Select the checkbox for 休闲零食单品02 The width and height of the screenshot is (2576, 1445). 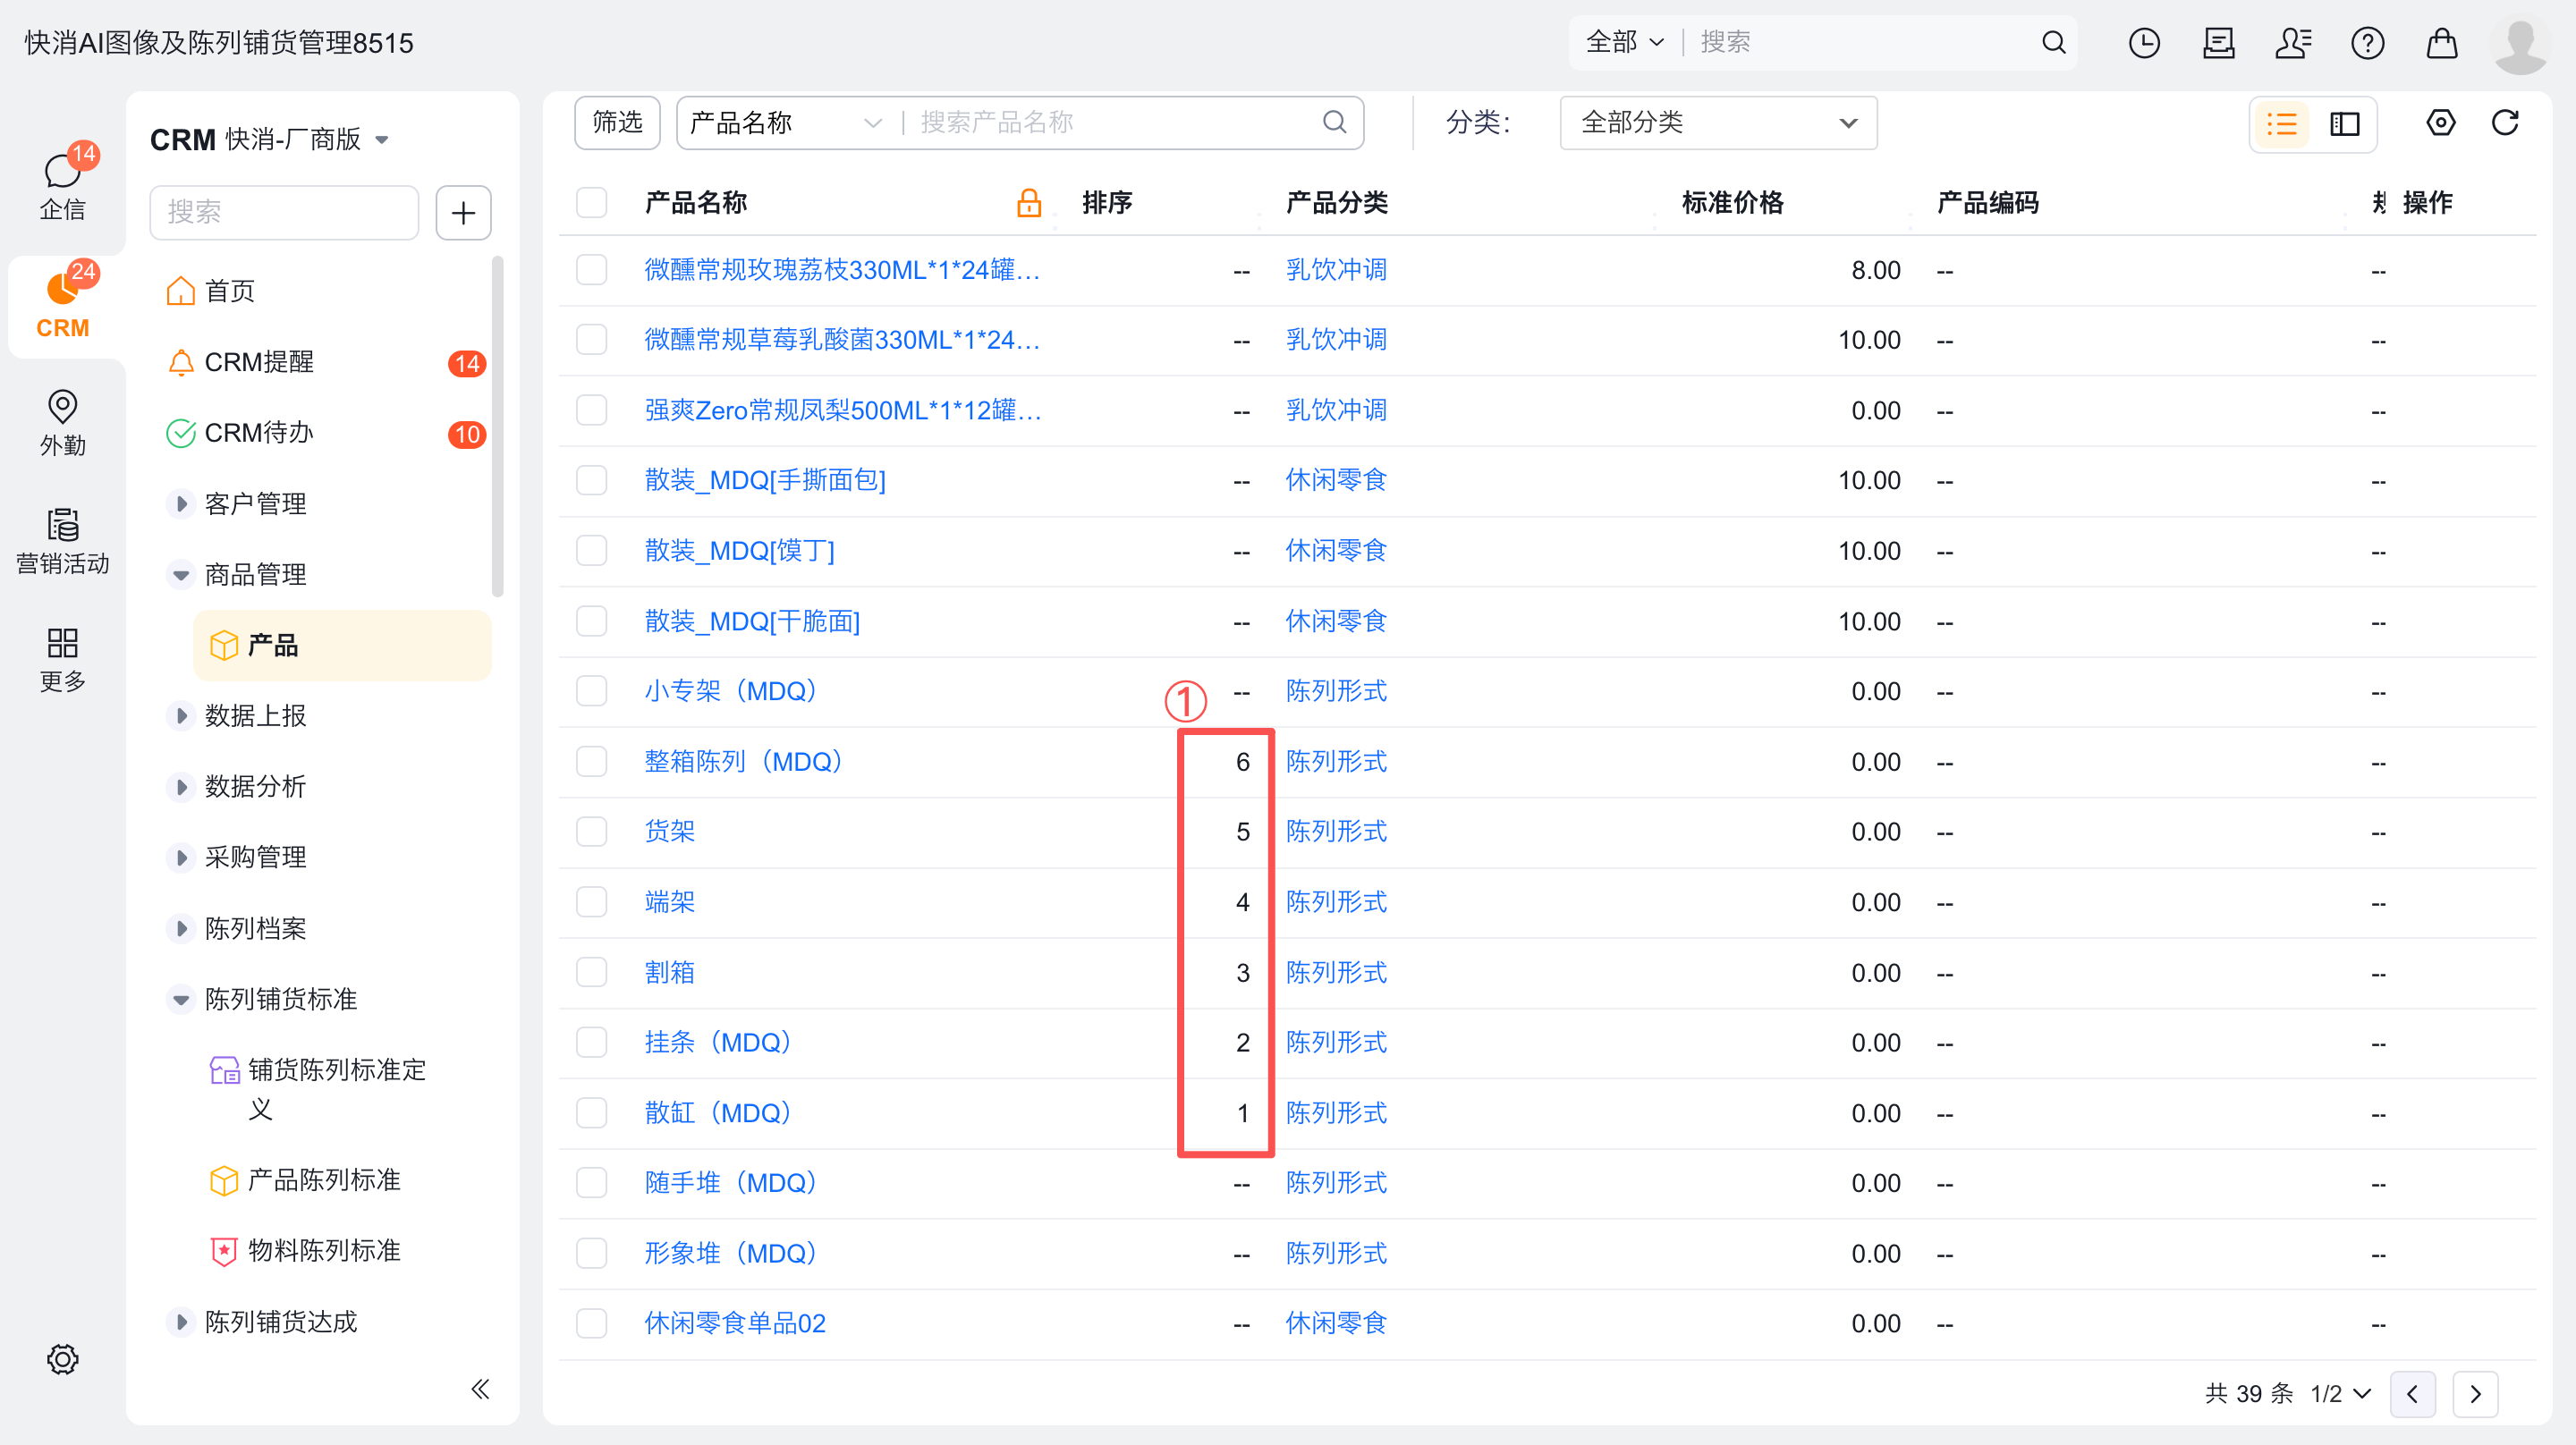[591, 1324]
